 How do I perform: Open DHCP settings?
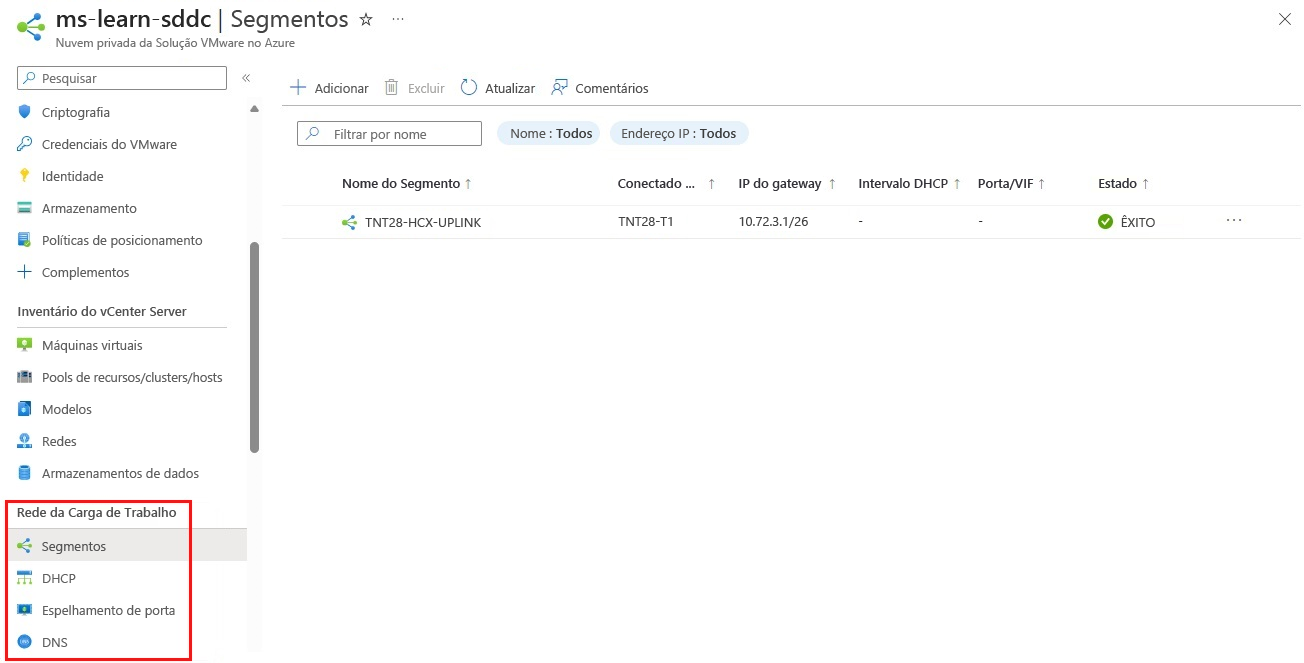click(x=59, y=578)
